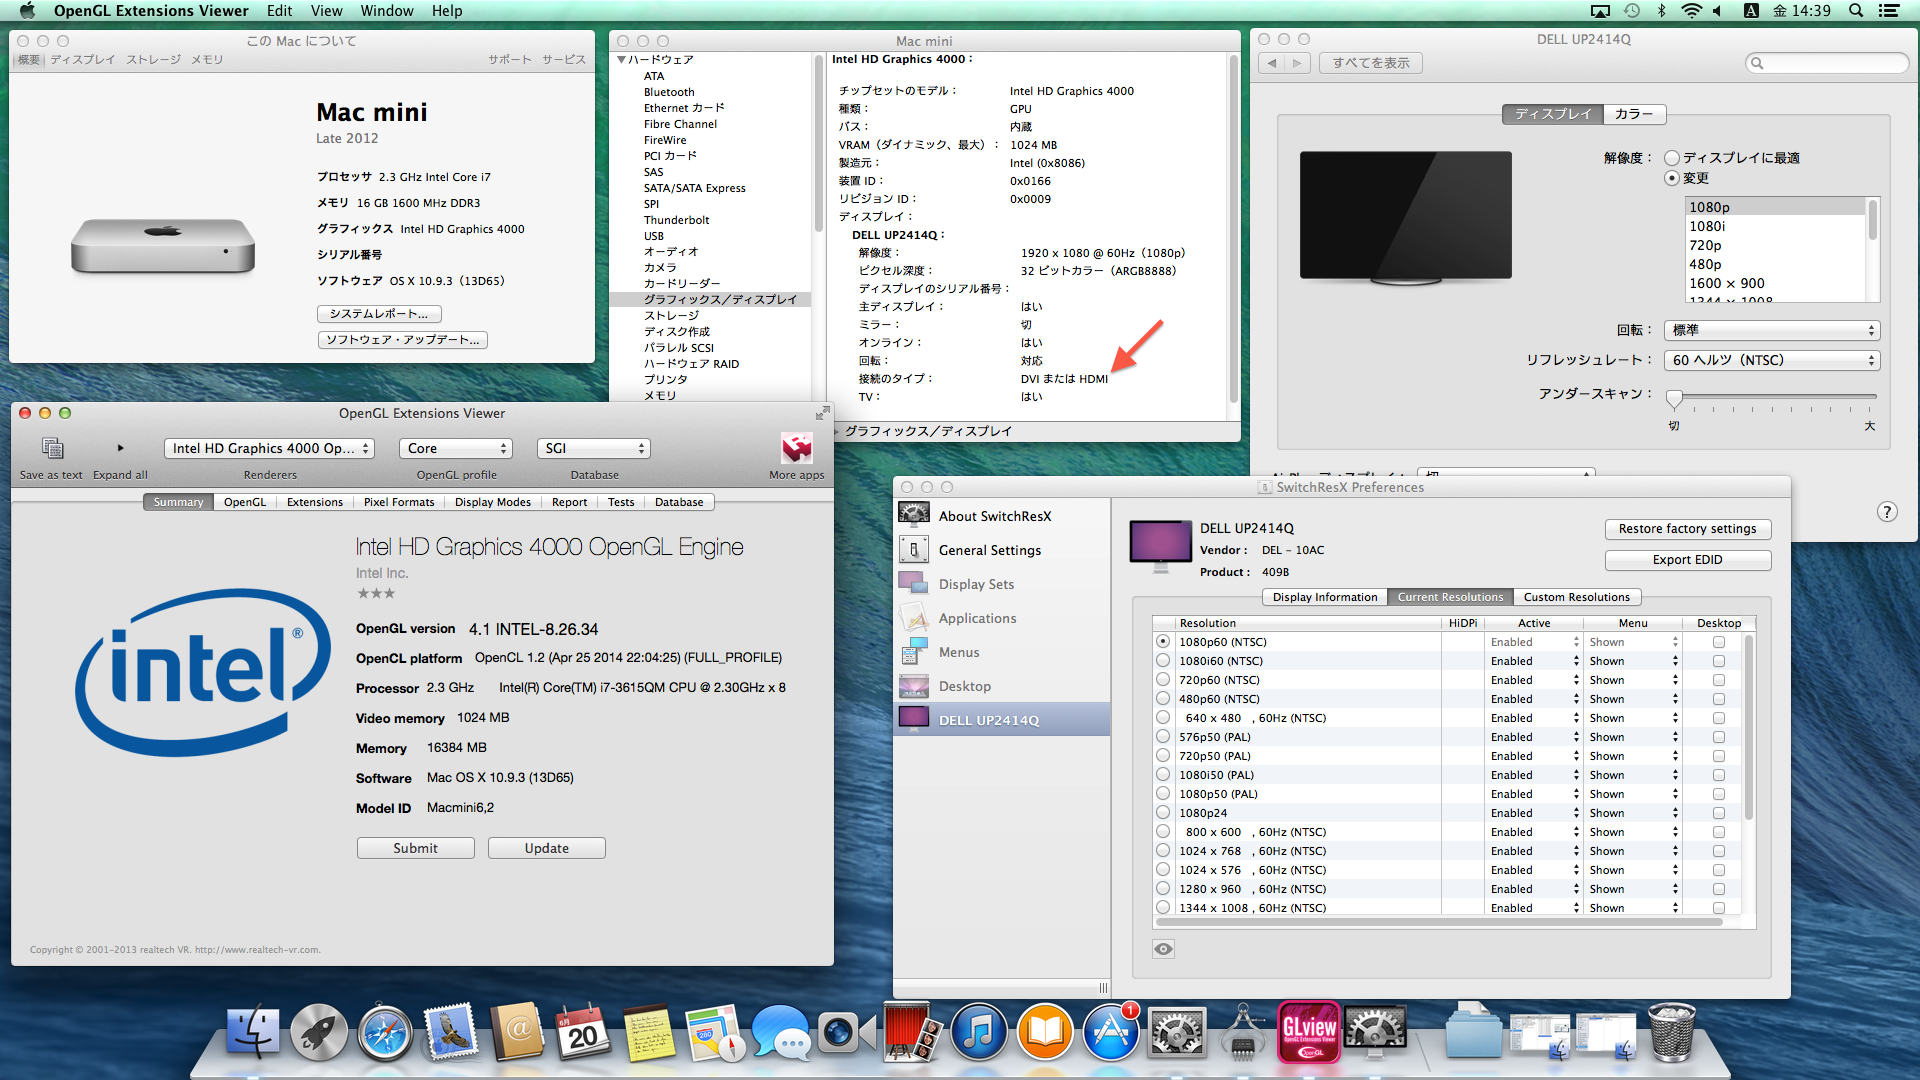Click the eye preview icon in SwitchResX
Screen dimensions: 1920x1080
(1163, 949)
